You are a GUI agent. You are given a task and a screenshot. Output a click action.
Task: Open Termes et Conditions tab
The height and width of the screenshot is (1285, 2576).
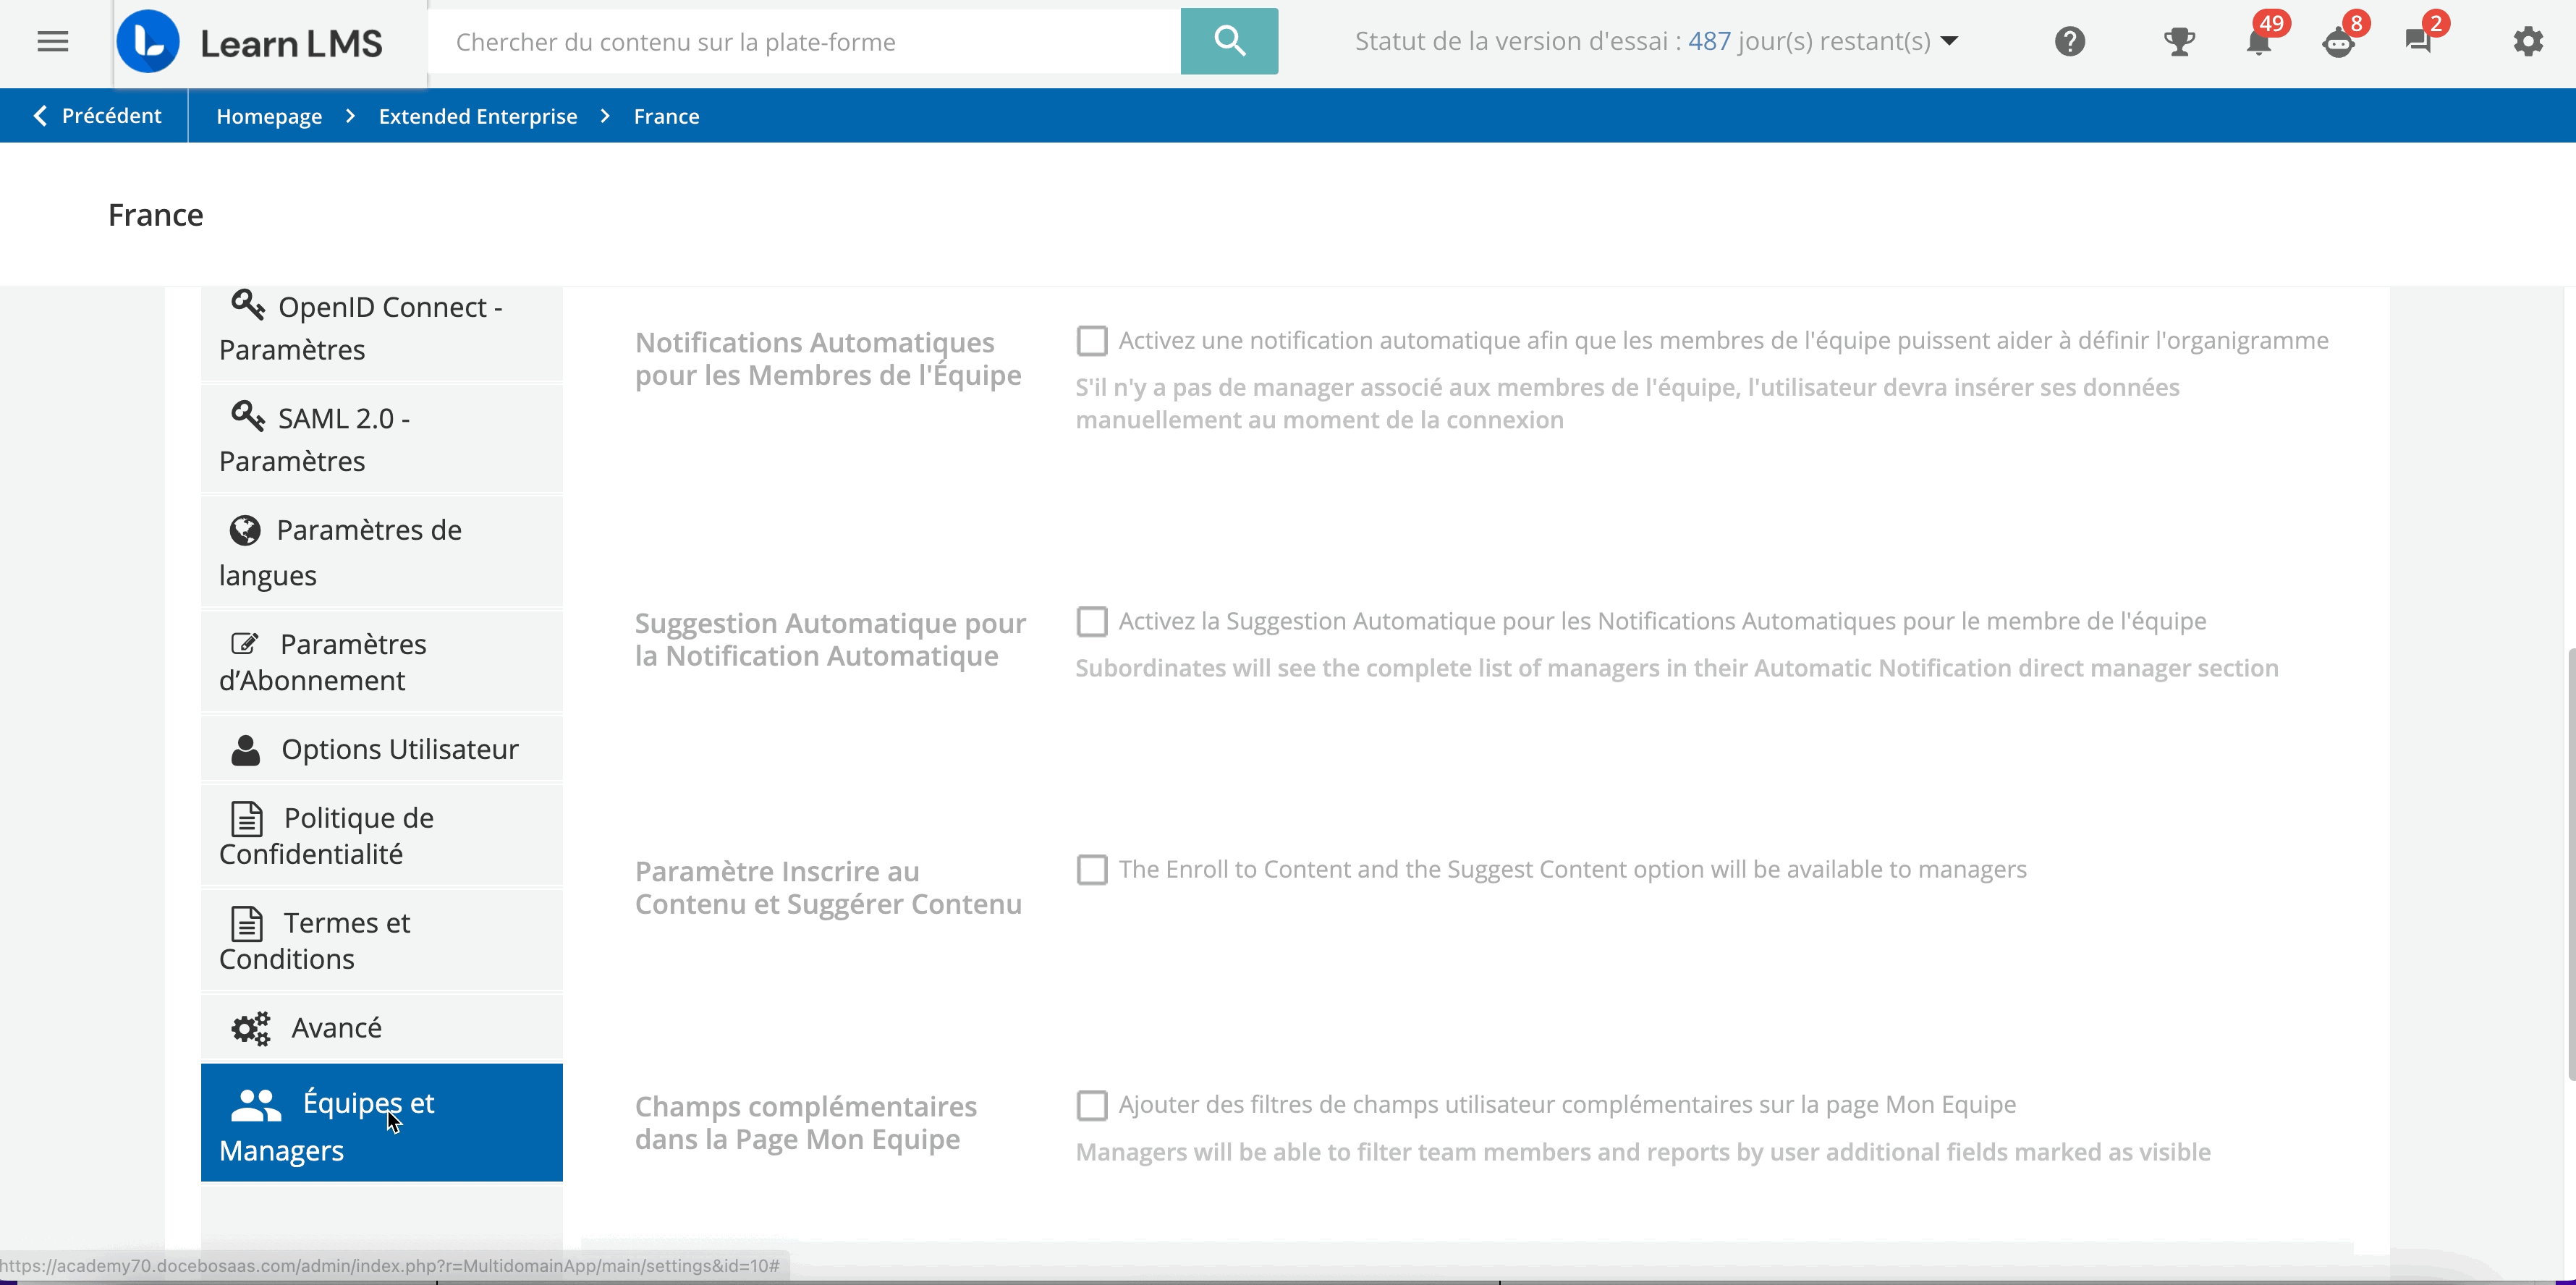382,940
